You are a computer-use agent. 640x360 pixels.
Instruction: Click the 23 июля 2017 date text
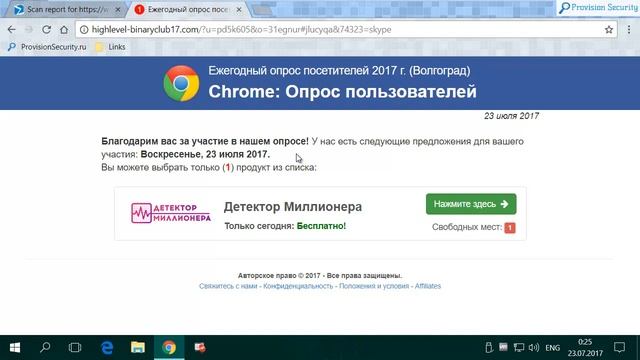point(511,116)
